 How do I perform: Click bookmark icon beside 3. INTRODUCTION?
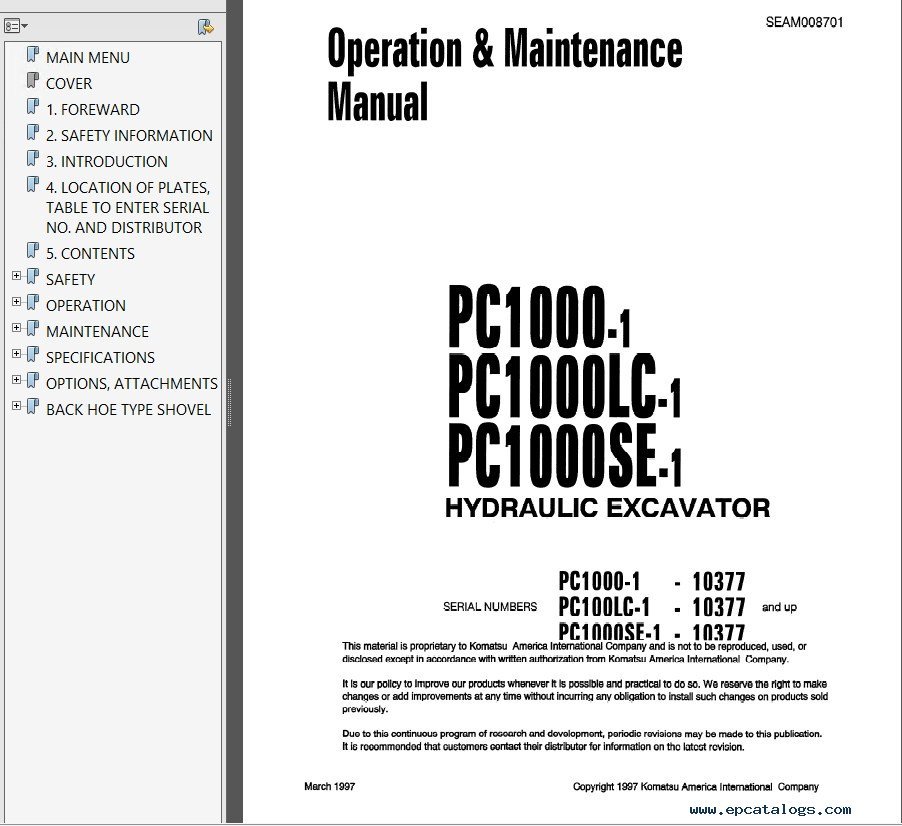coord(33,158)
